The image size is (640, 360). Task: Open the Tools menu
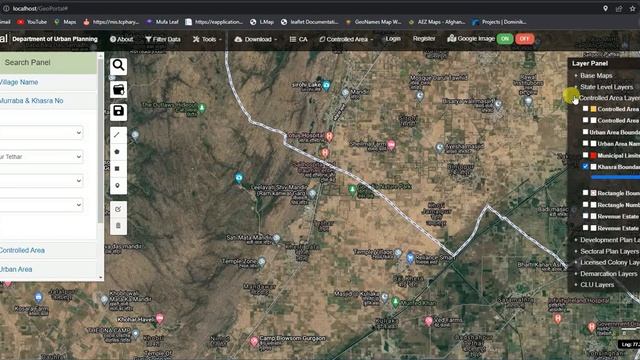pyautogui.click(x=207, y=39)
